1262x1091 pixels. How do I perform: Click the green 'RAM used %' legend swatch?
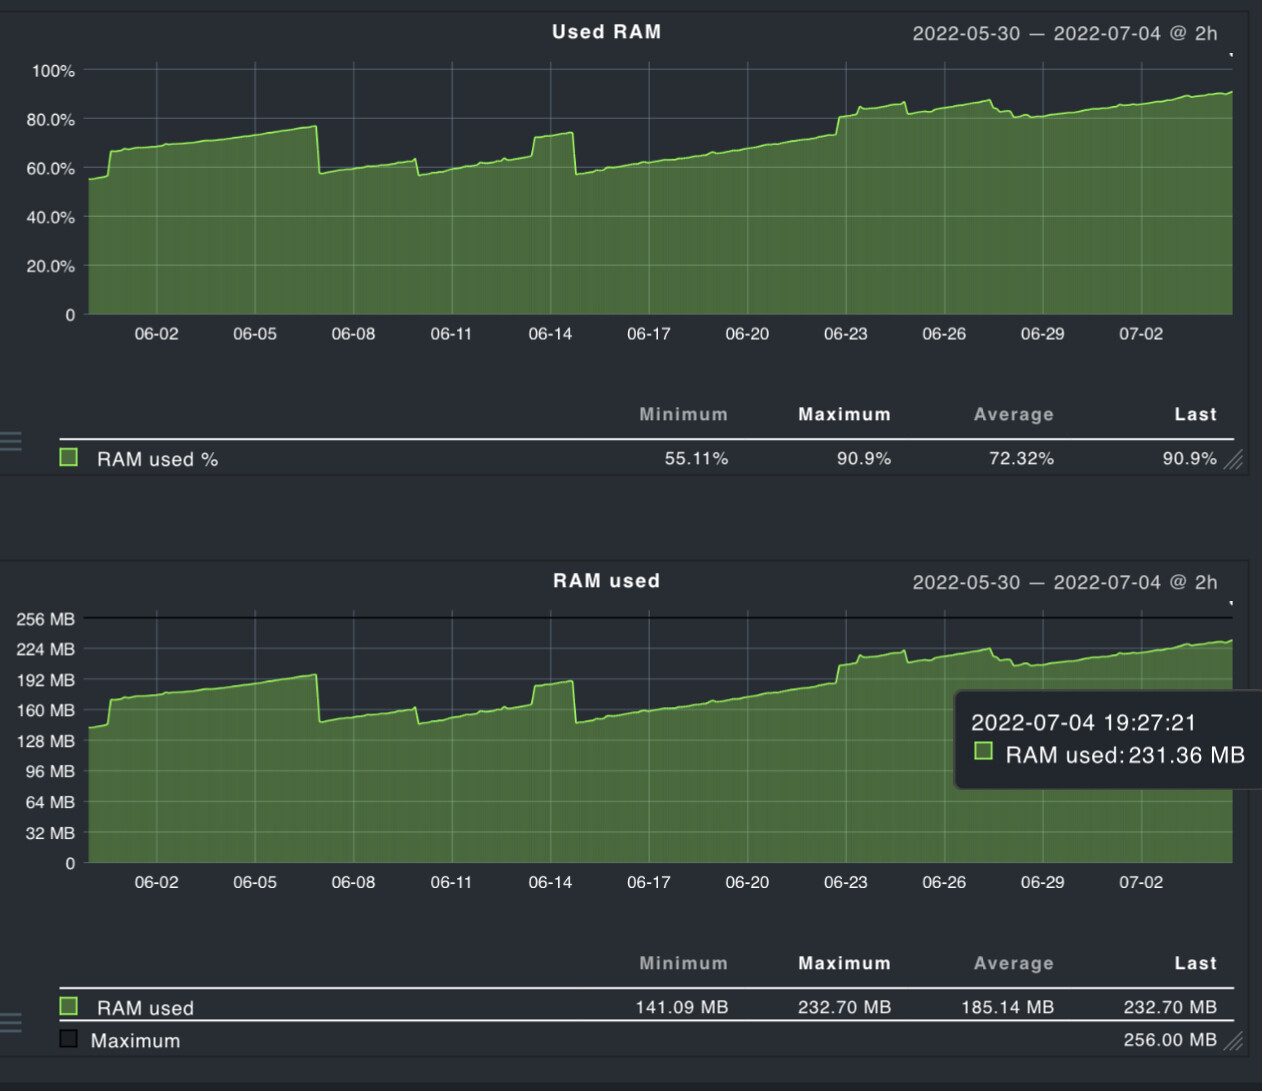69,458
